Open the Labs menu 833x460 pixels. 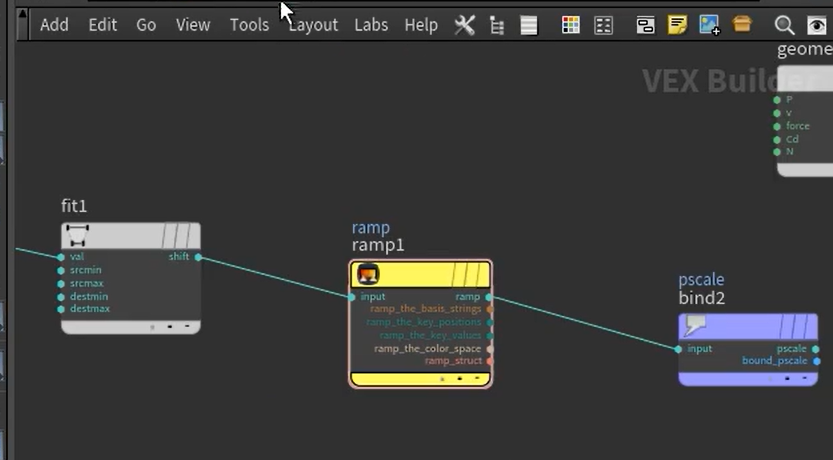point(371,25)
